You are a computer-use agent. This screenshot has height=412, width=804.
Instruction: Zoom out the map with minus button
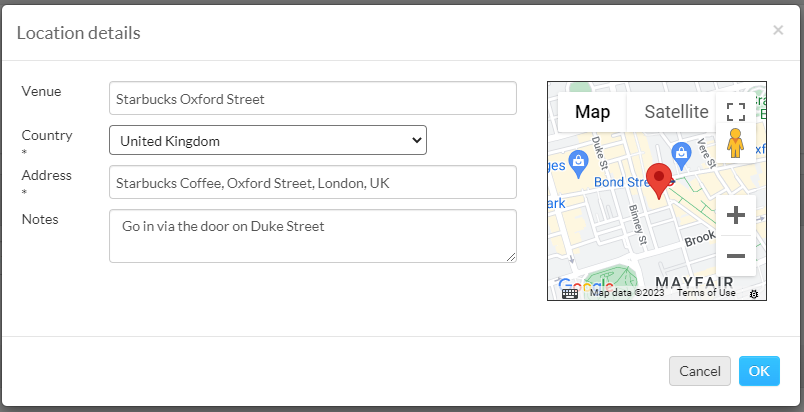[x=736, y=256]
